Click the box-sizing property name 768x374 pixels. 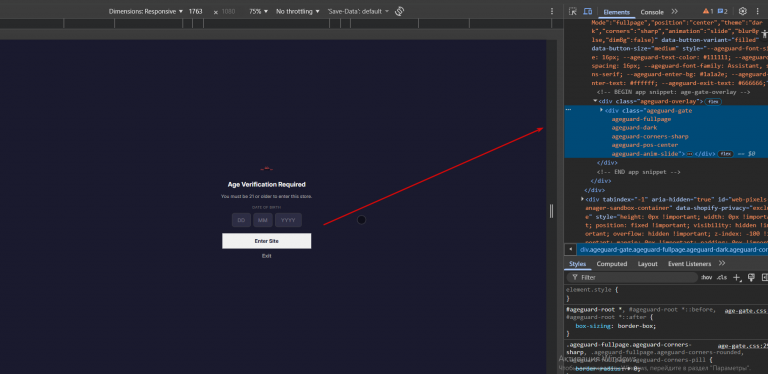coord(592,326)
